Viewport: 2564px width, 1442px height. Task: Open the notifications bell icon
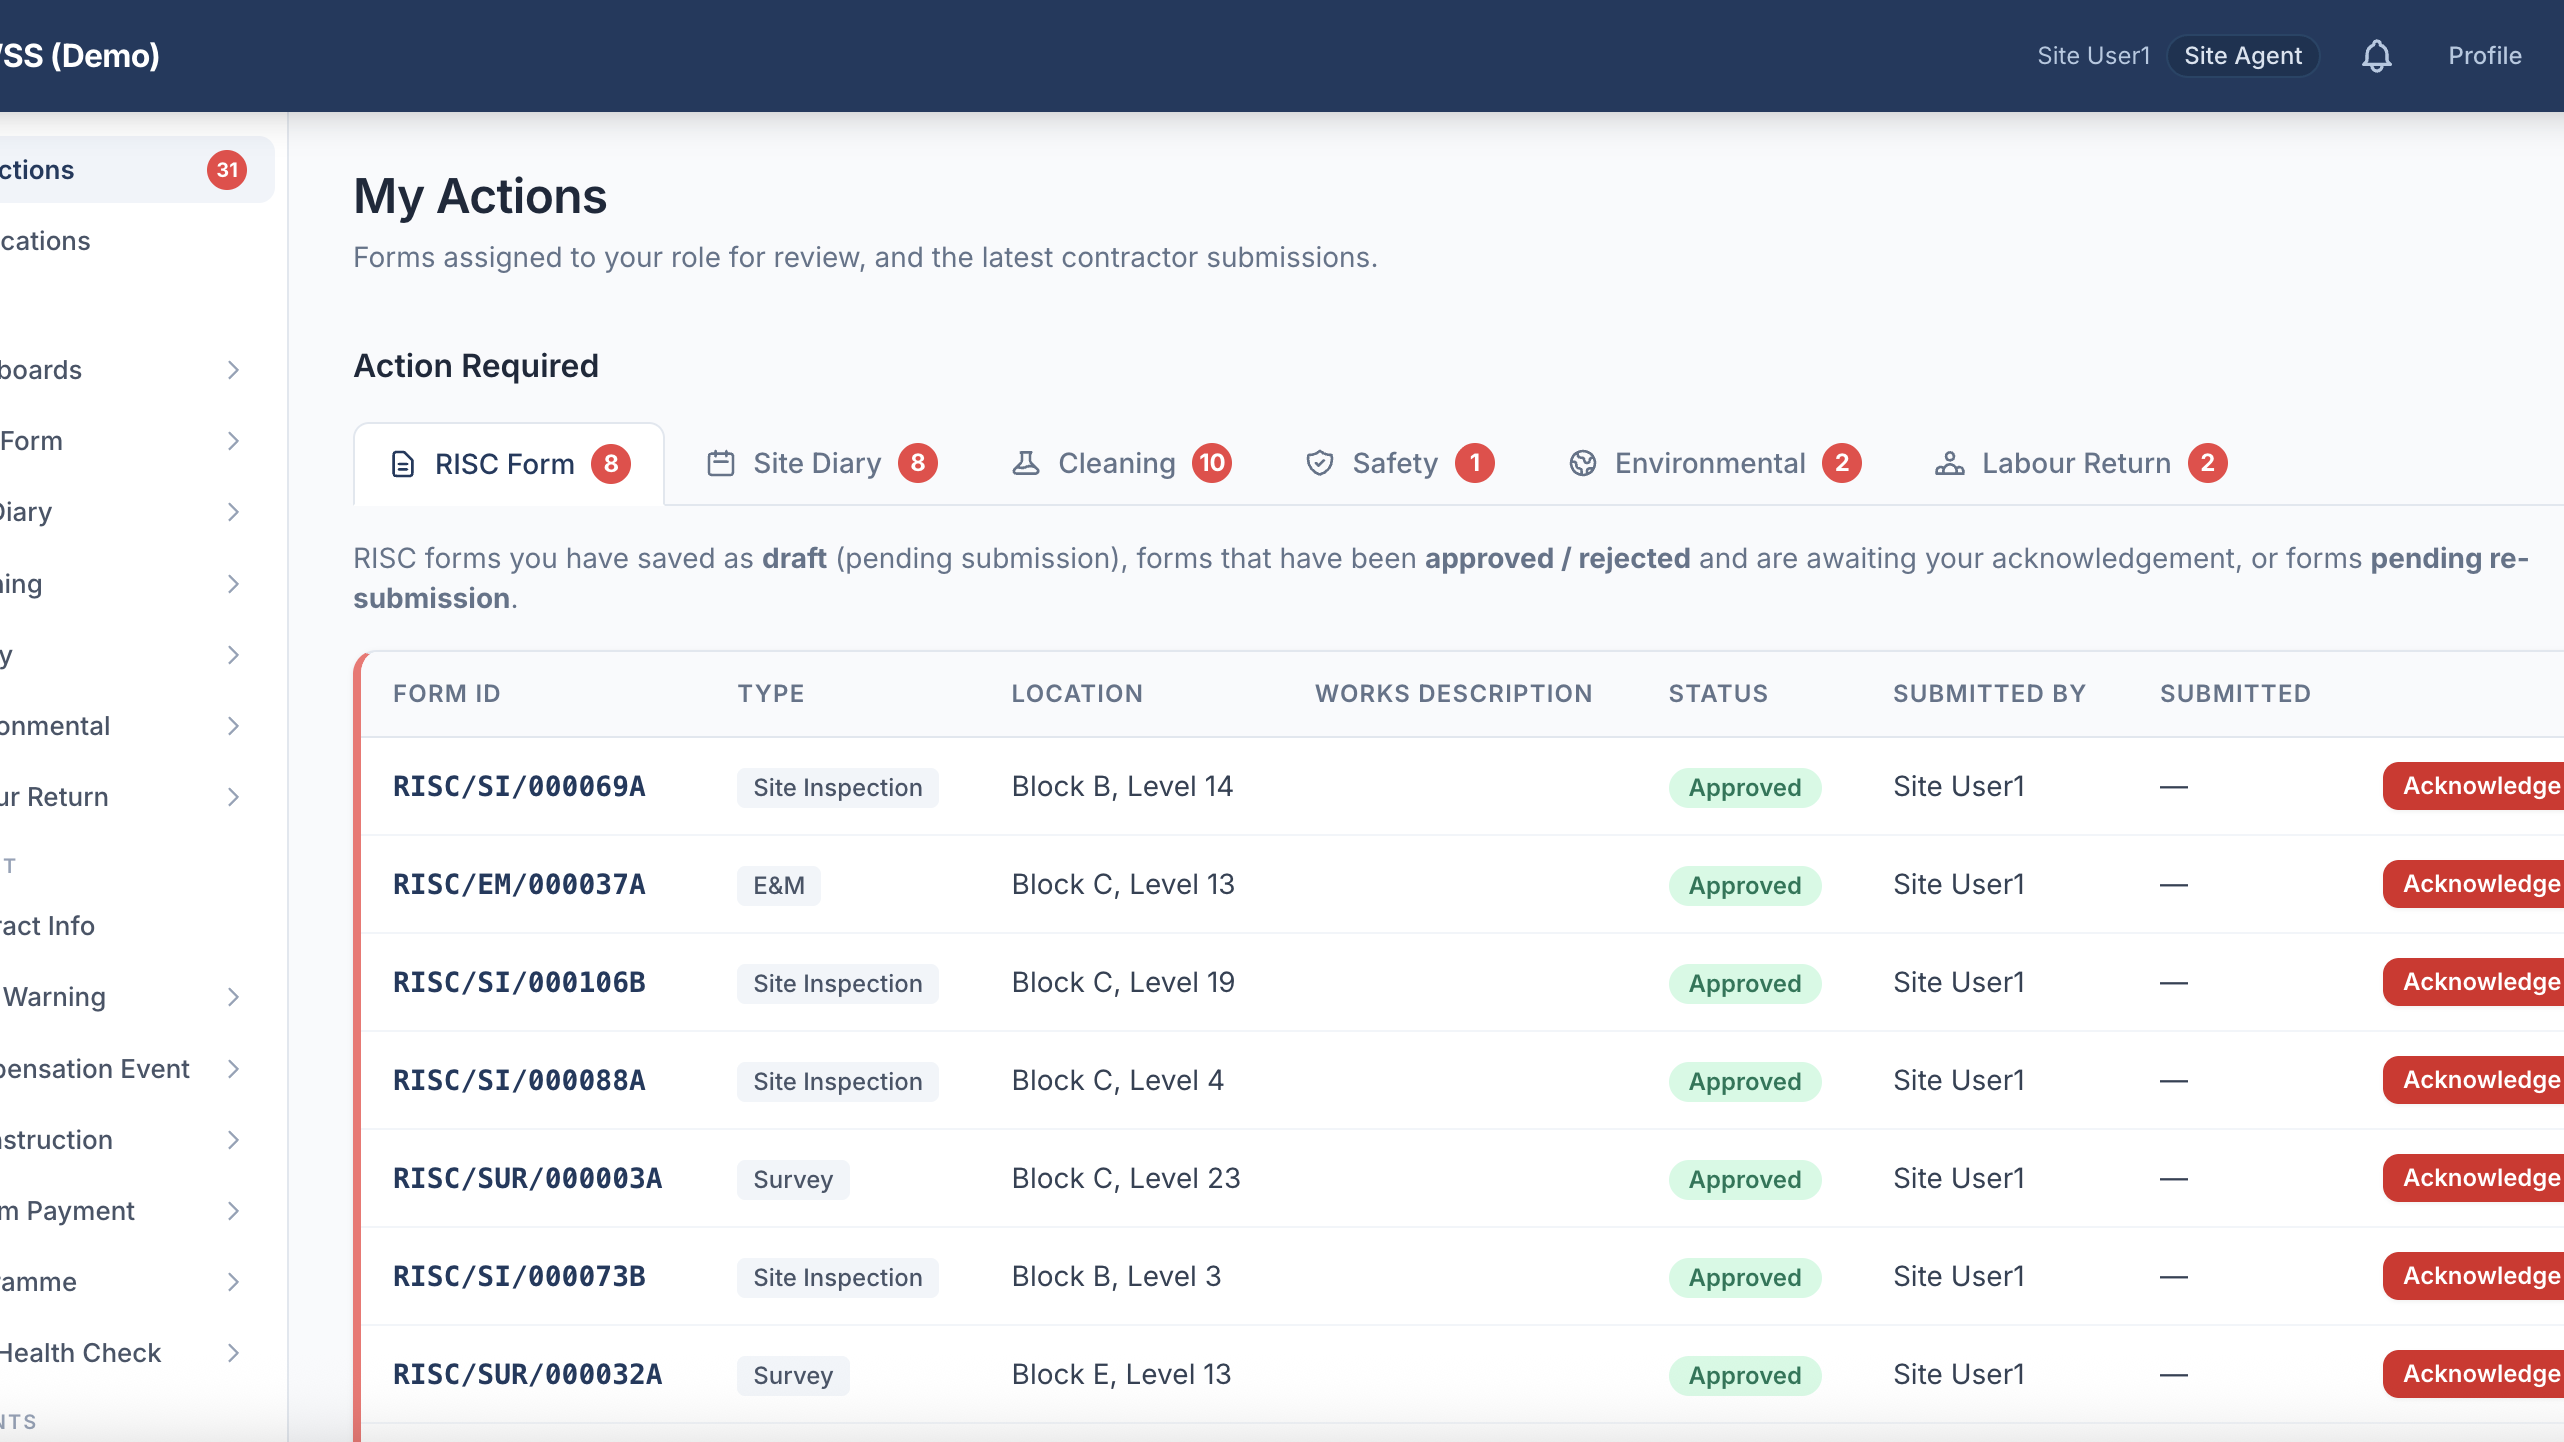[x=2376, y=56]
